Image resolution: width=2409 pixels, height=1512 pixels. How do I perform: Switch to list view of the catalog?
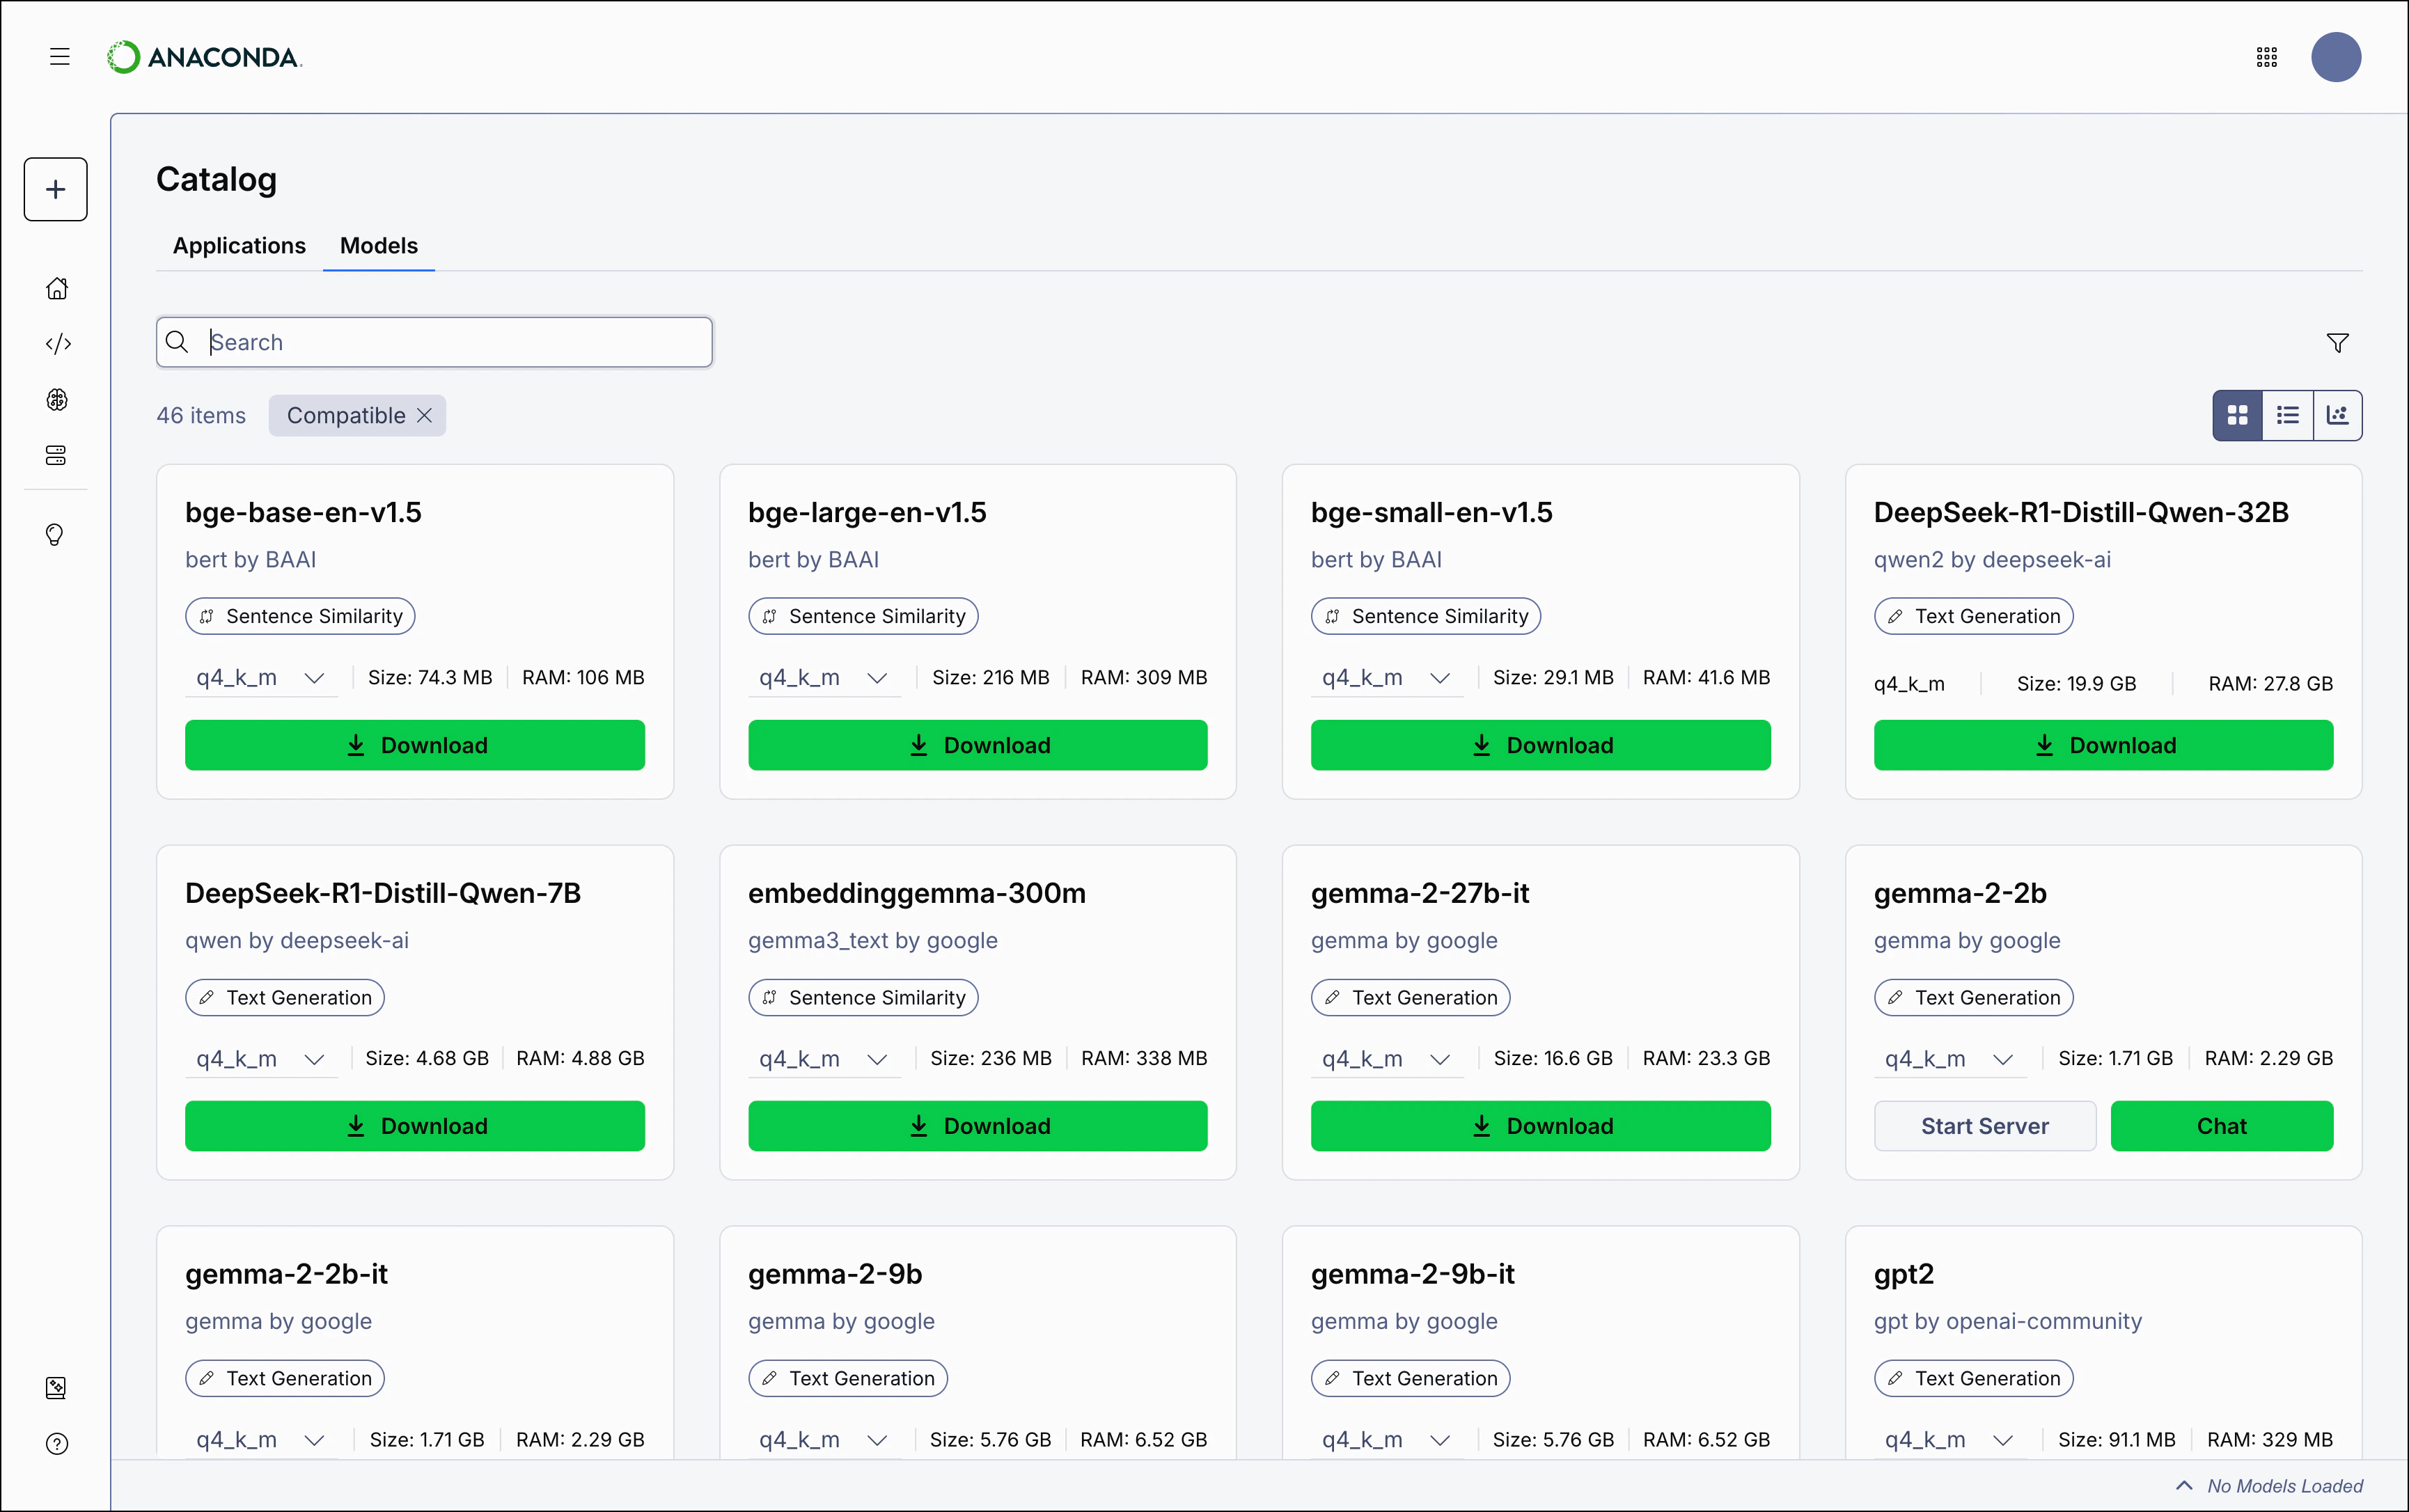[x=2288, y=414]
